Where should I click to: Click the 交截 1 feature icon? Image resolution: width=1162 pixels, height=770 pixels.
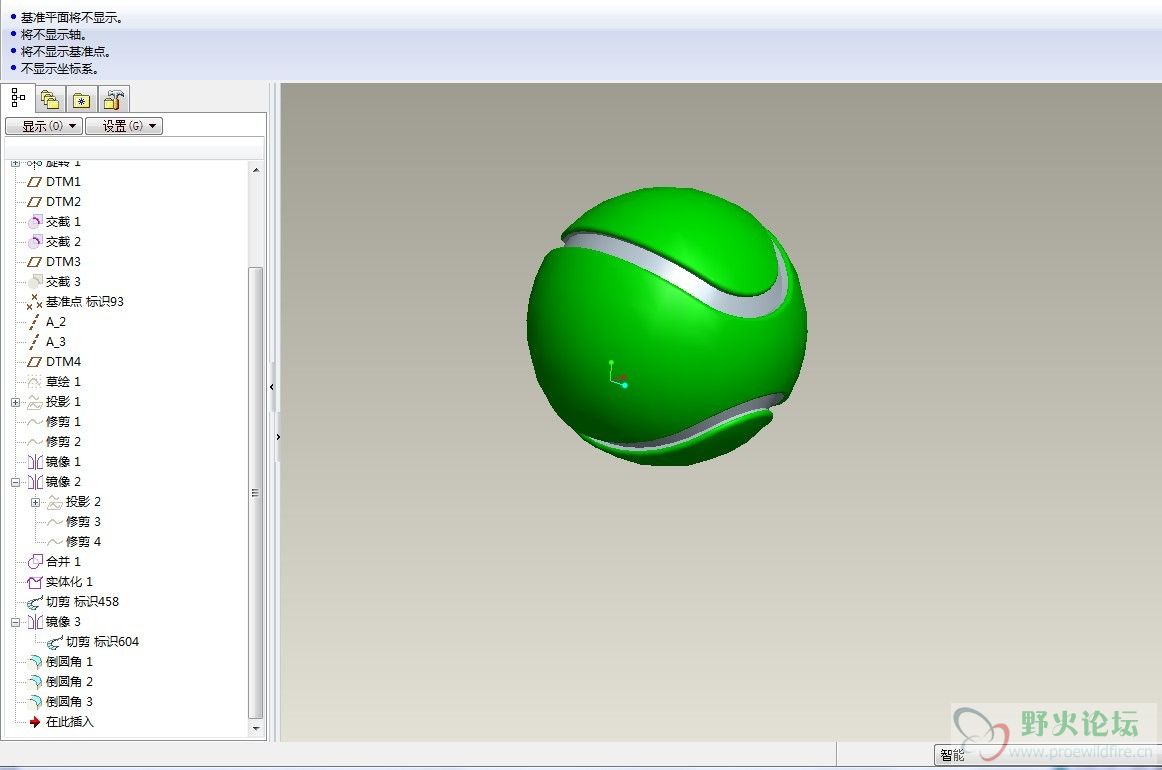coord(35,222)
